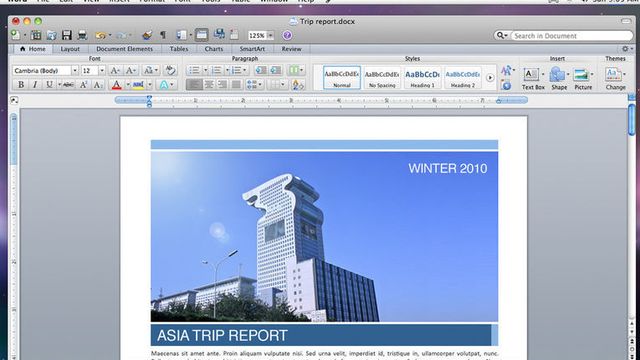Open the SmartArt tab
The height and width of the screenshot is (360, 640).
pos(252,49)
